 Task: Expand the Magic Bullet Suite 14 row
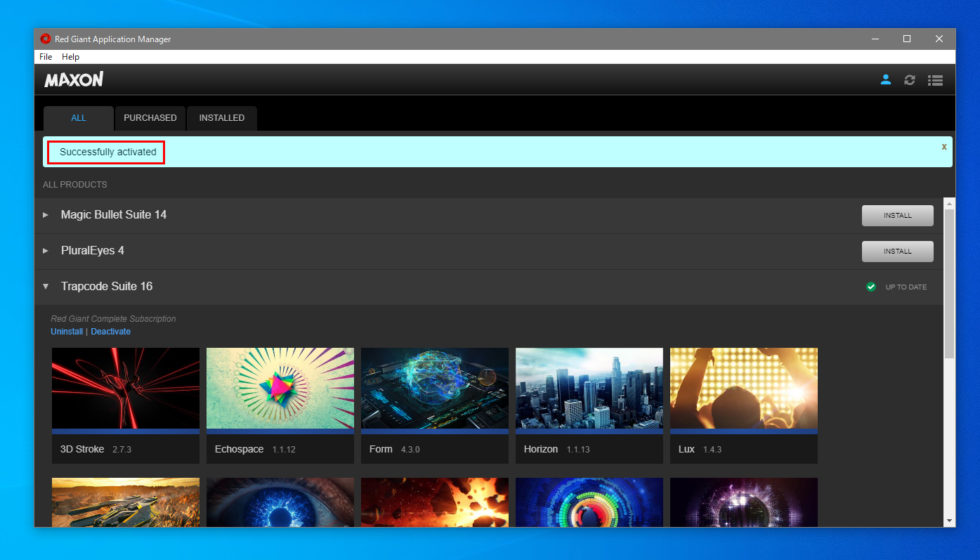click(x=46, y=215)
